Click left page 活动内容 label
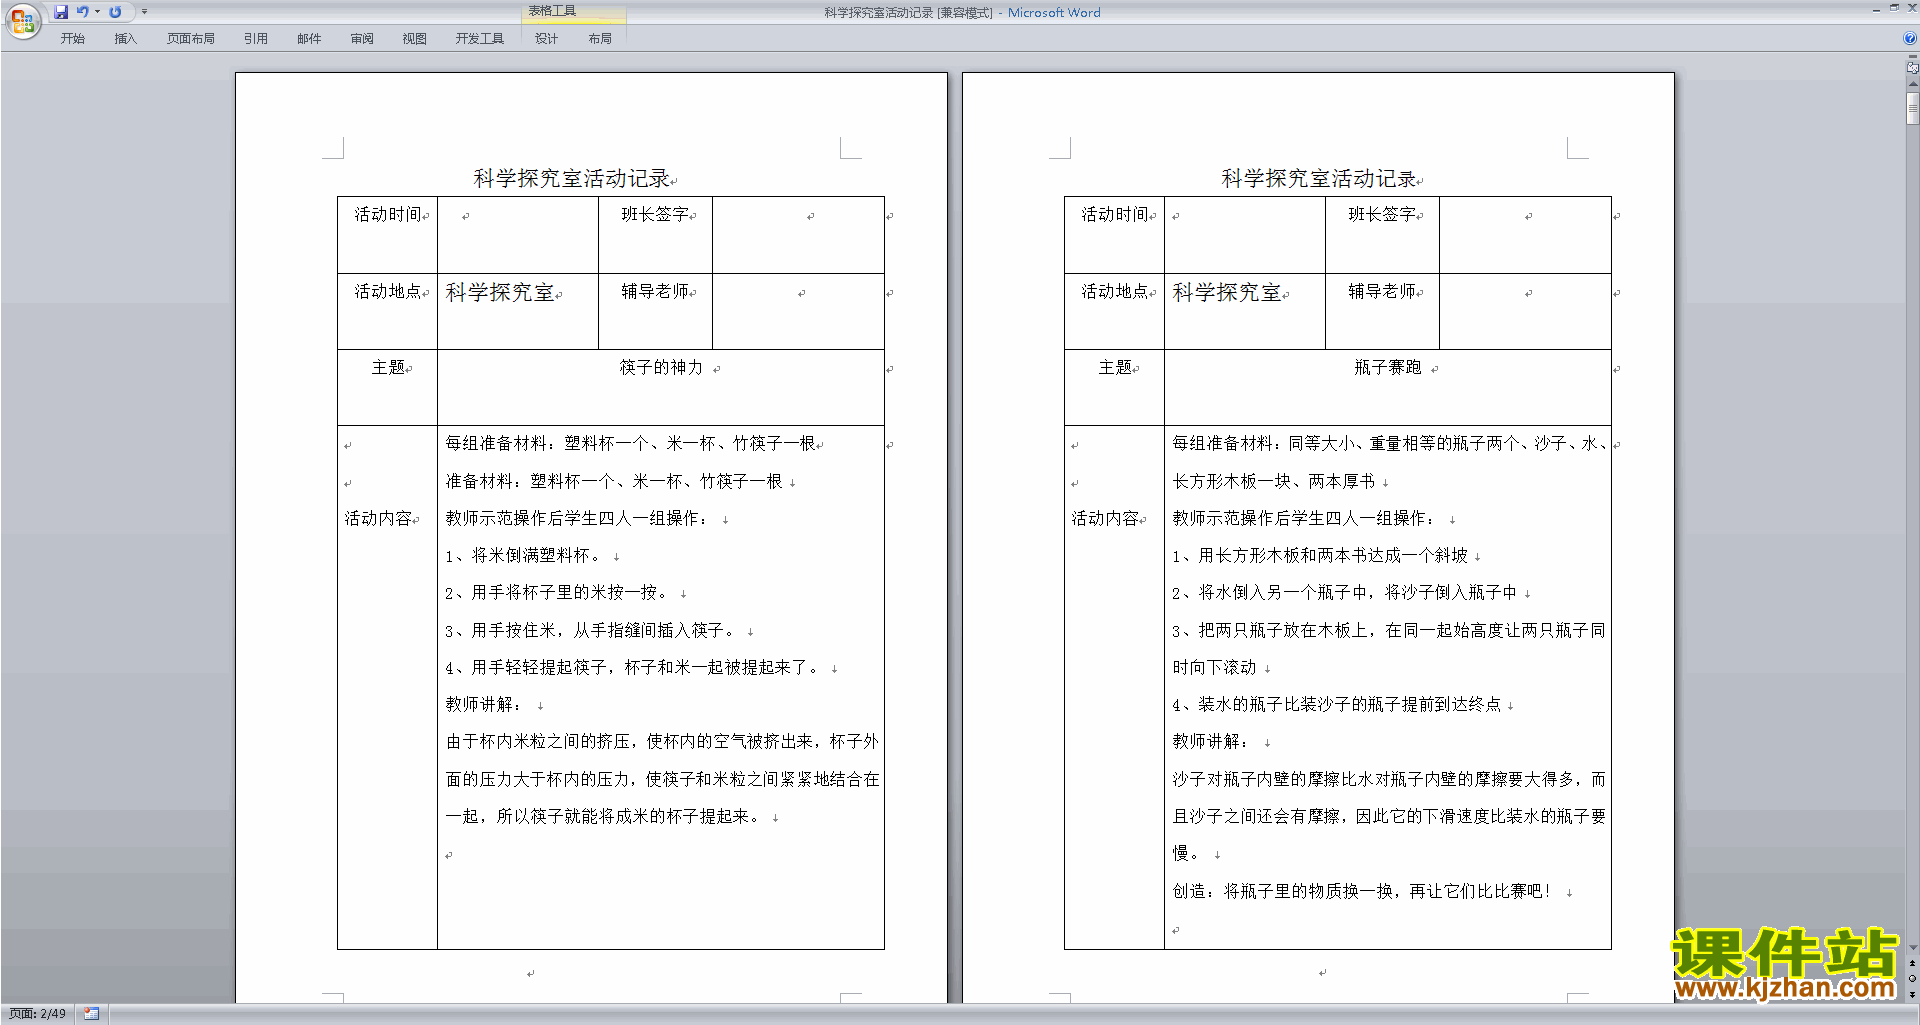This screenshot has height=1025, width=1920. pyautogui.click(x=379, y=519)
